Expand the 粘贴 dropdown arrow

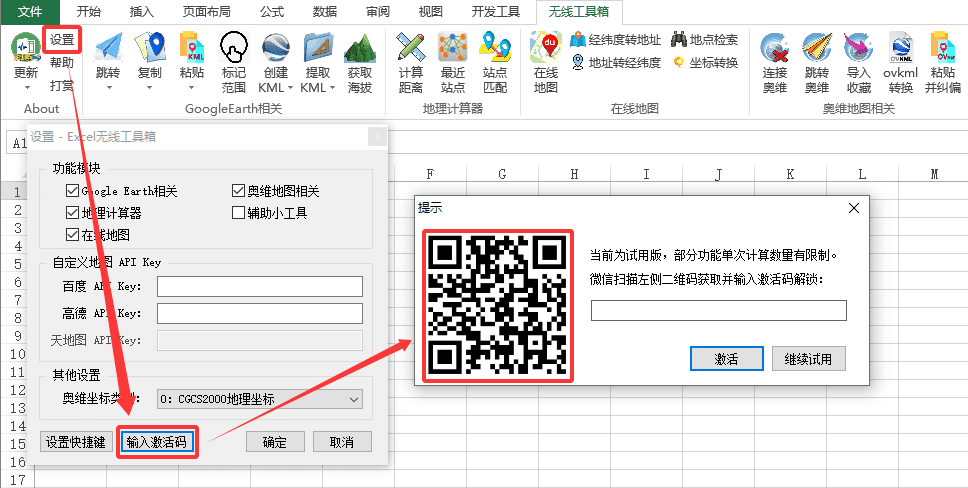coord(192,87)
